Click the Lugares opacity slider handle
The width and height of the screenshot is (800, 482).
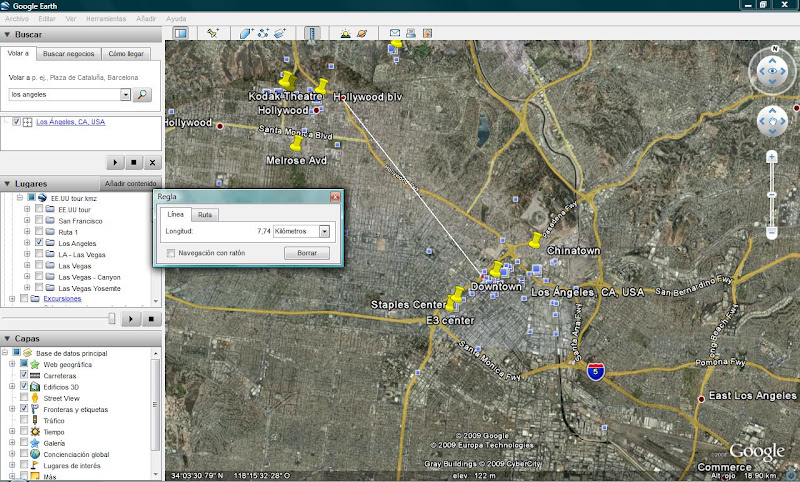[111, 319]
